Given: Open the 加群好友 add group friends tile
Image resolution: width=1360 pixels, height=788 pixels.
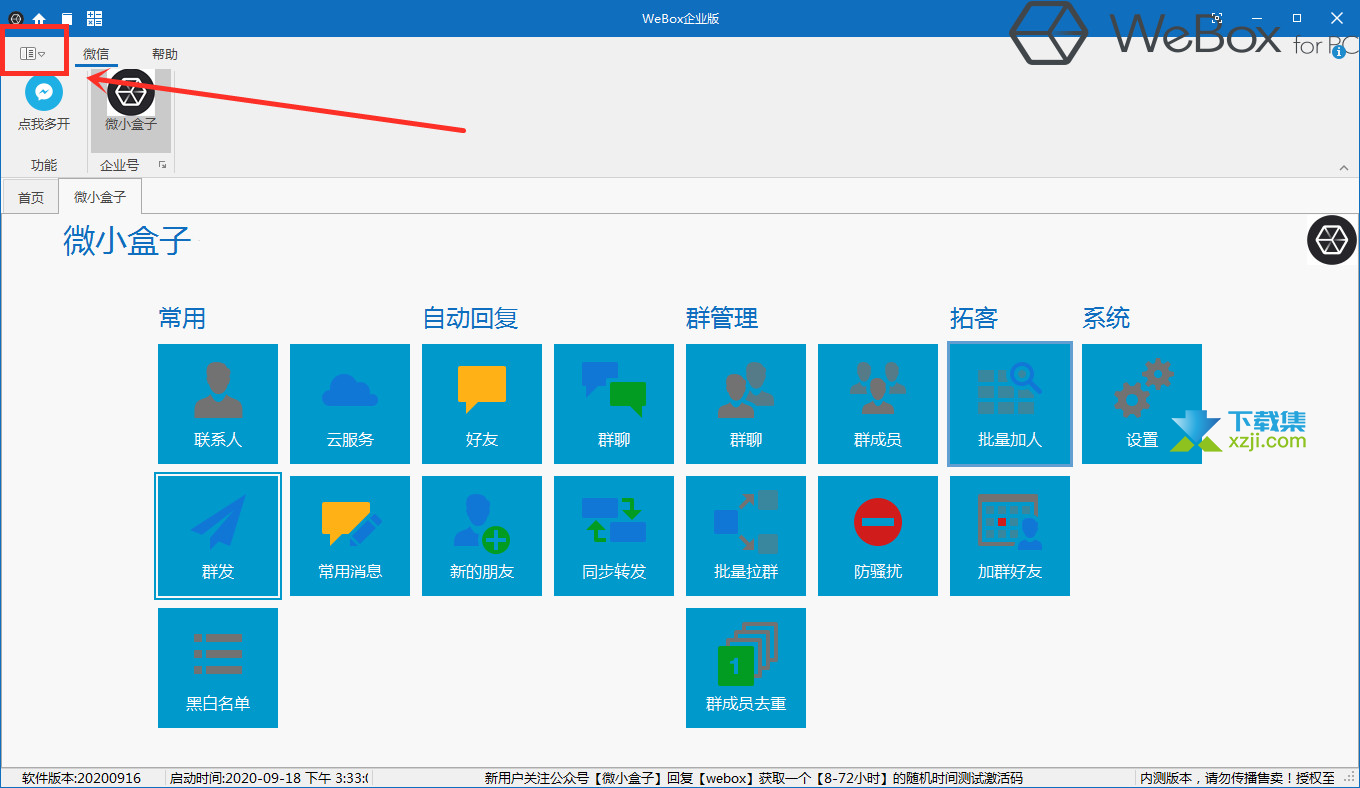Looking at the screenshot, I should pos(1010,536).
